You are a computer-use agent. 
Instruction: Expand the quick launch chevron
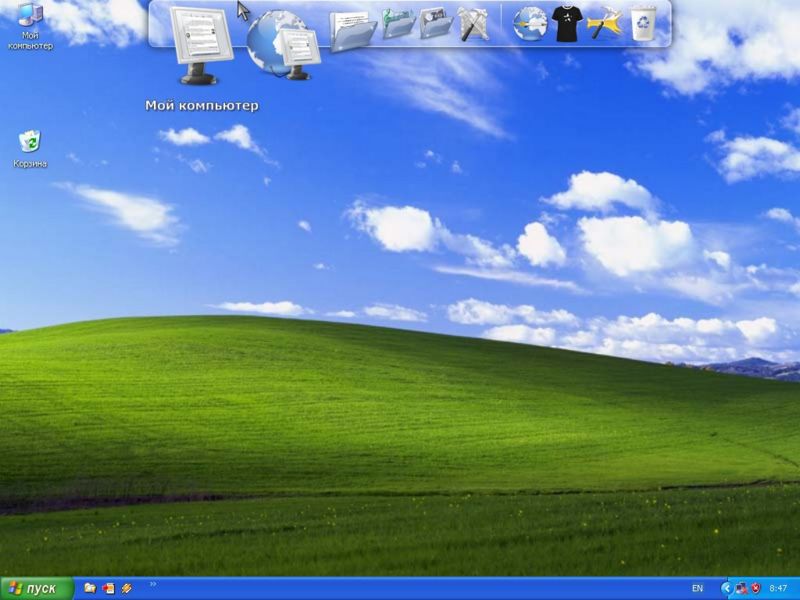coord(153,584)
